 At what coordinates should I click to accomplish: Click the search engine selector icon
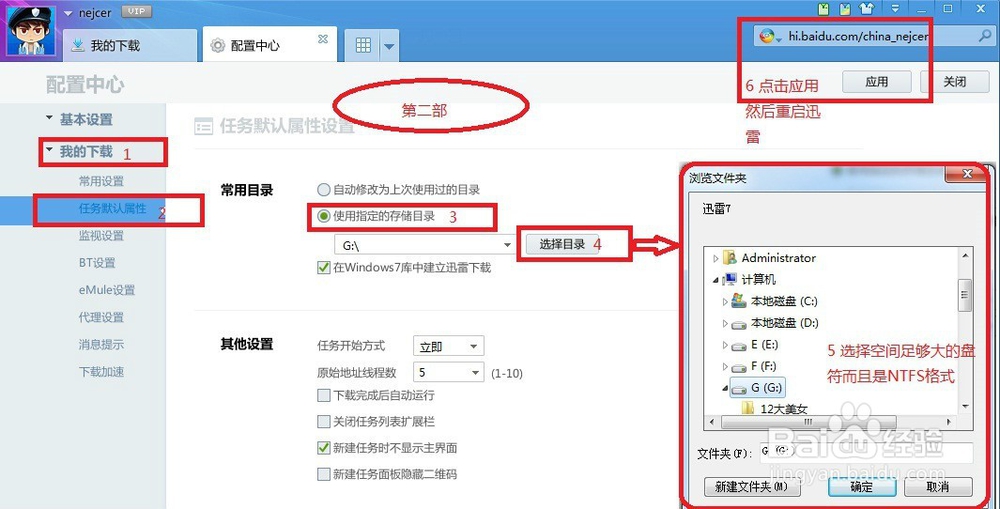(770, 36)
